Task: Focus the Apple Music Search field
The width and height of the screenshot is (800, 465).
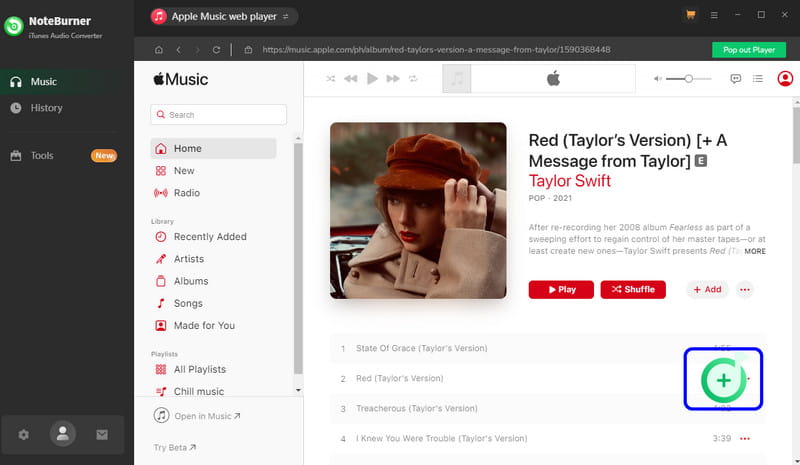Action: point(218,115)
